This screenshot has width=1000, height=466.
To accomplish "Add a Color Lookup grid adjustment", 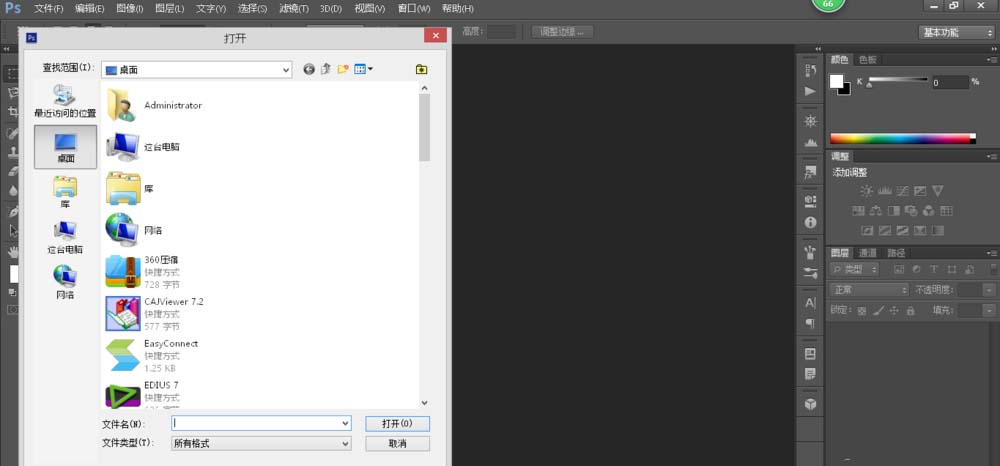I will (946, 210).
